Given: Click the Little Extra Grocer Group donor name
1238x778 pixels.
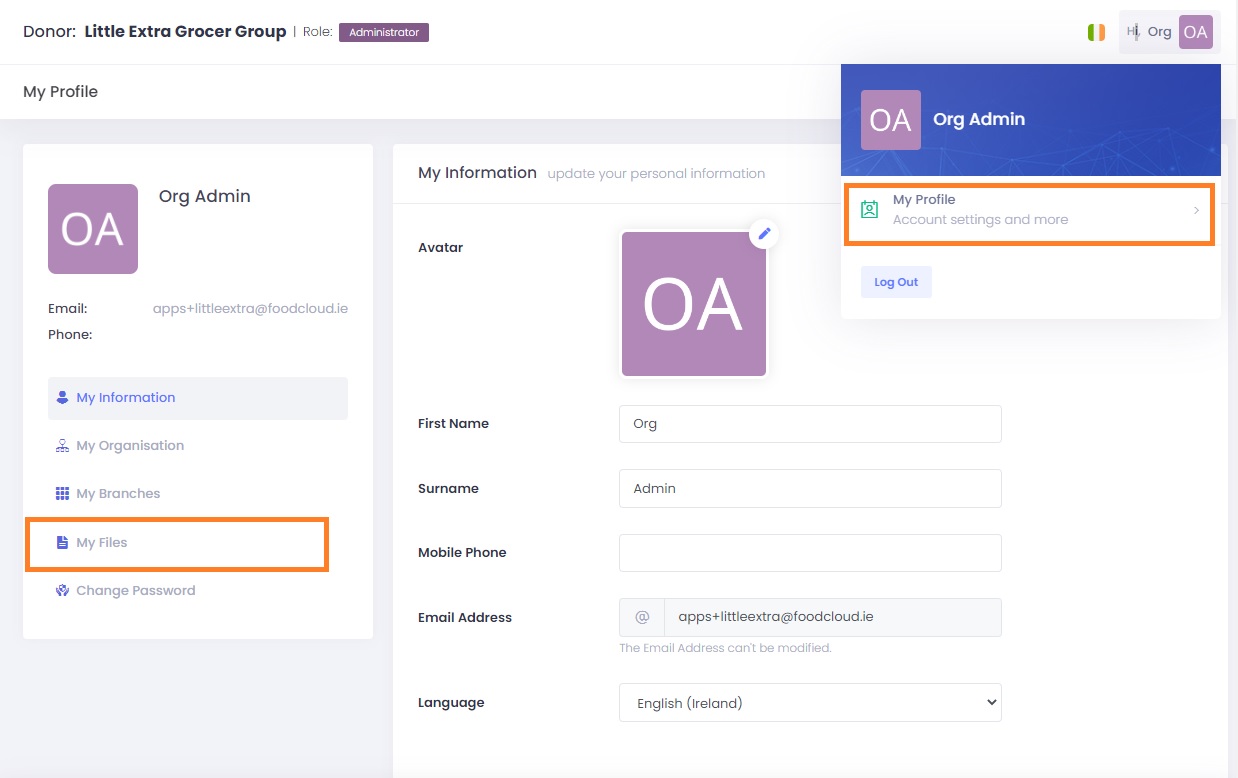Looking at the screenshot, I should (x=185, y=32).
